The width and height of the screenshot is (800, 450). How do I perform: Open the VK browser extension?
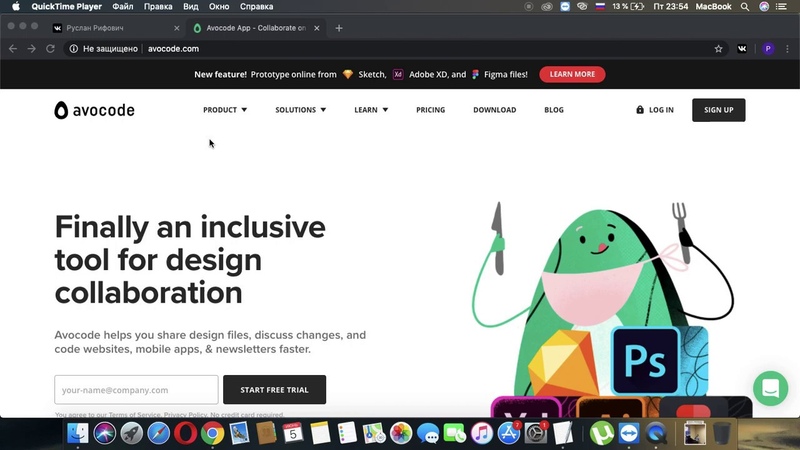pos(742,48)
